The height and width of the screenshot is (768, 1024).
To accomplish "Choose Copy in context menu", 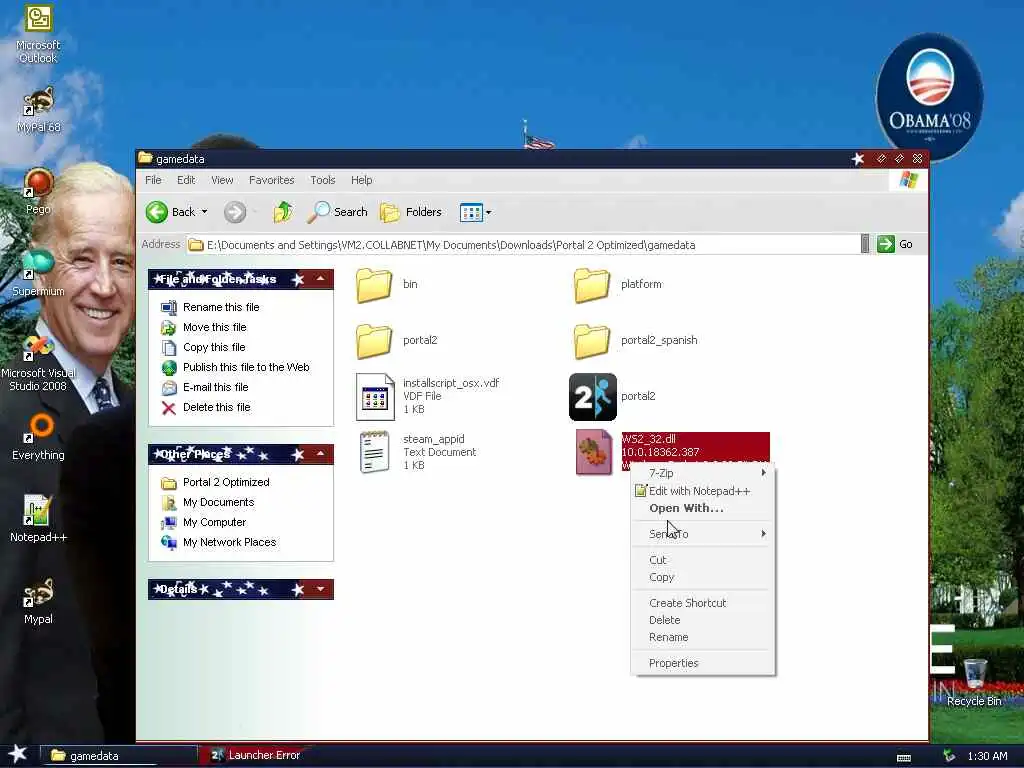I will [x=703, y=577].
